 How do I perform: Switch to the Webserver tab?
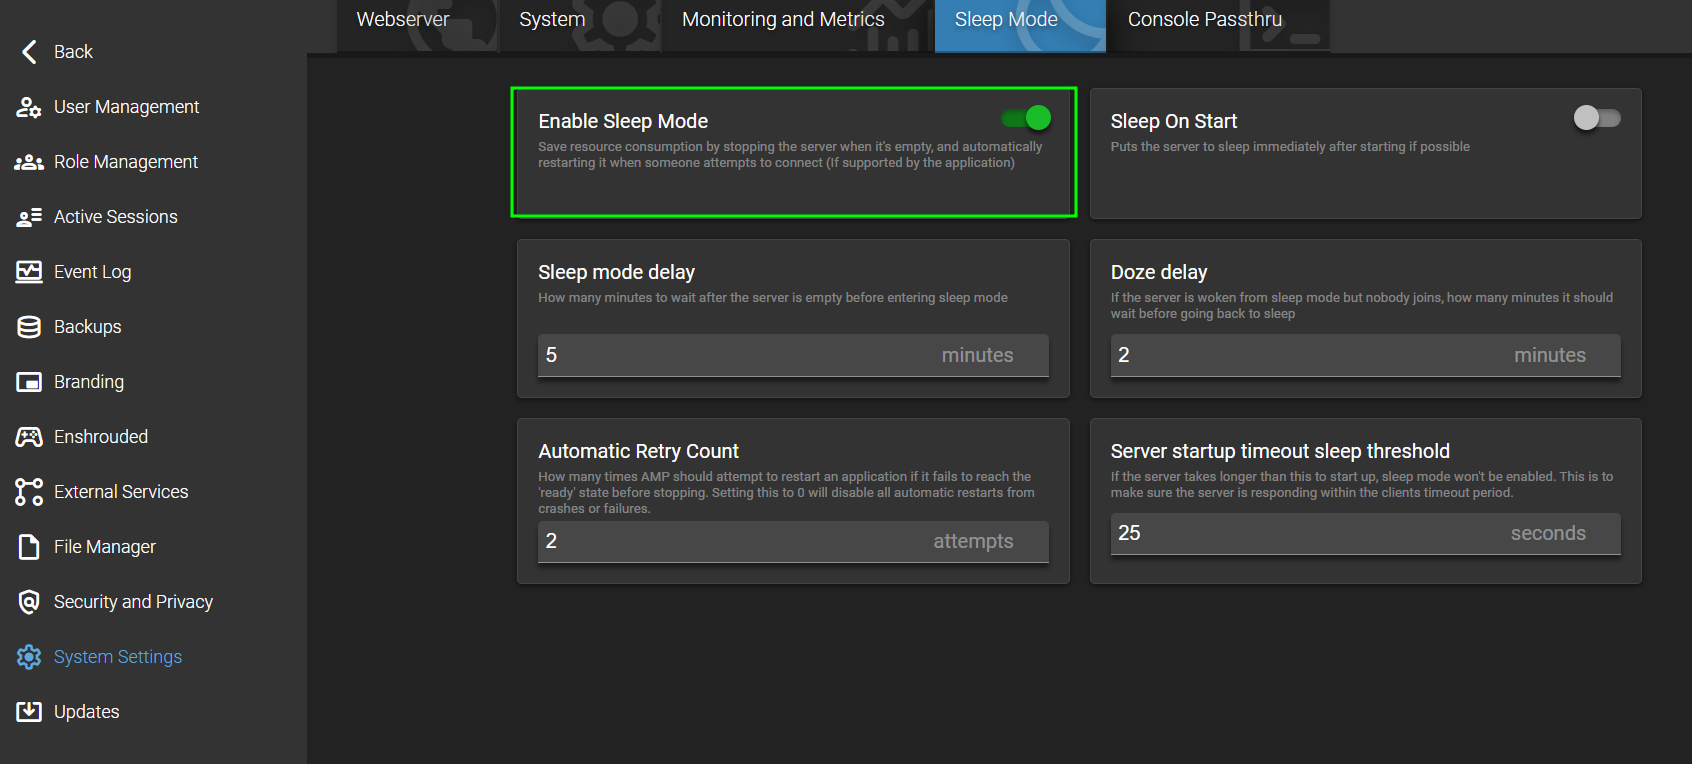[x=403, y=20]
